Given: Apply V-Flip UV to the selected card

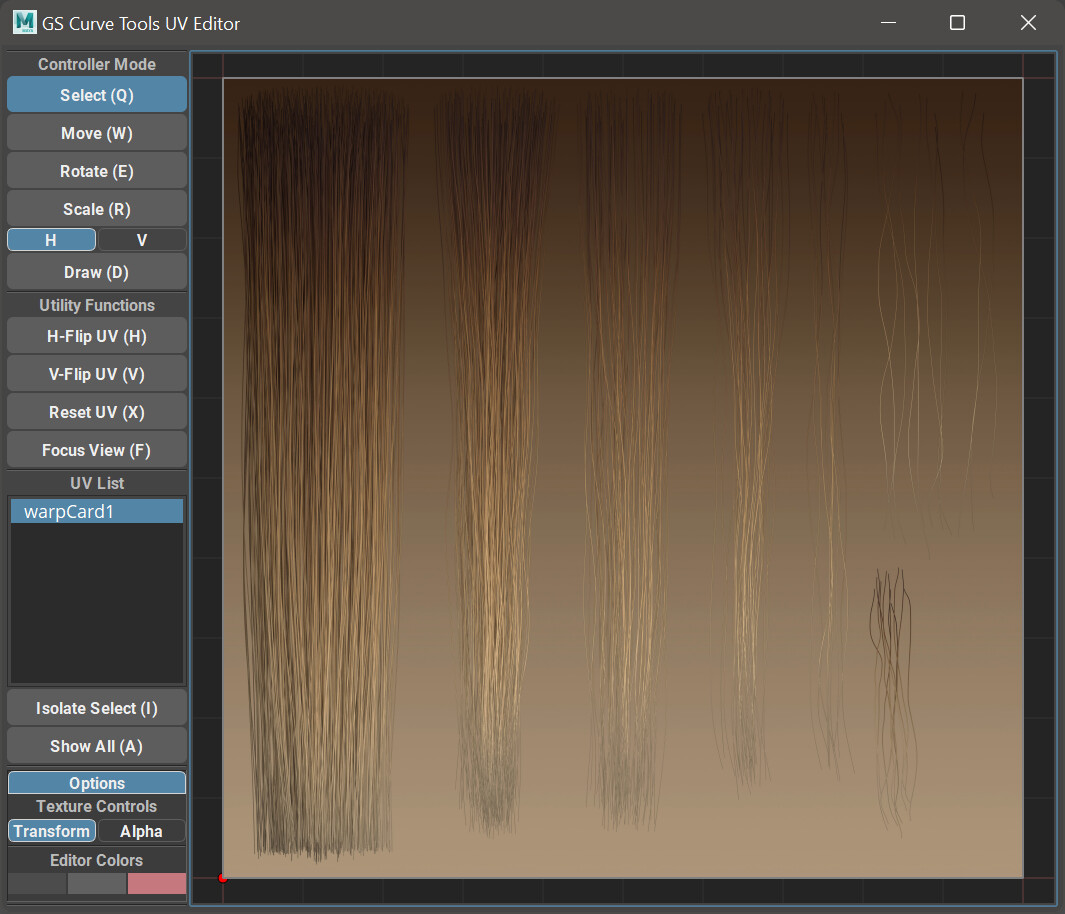Looking at the screenshot, I should [x=96, y=373].
